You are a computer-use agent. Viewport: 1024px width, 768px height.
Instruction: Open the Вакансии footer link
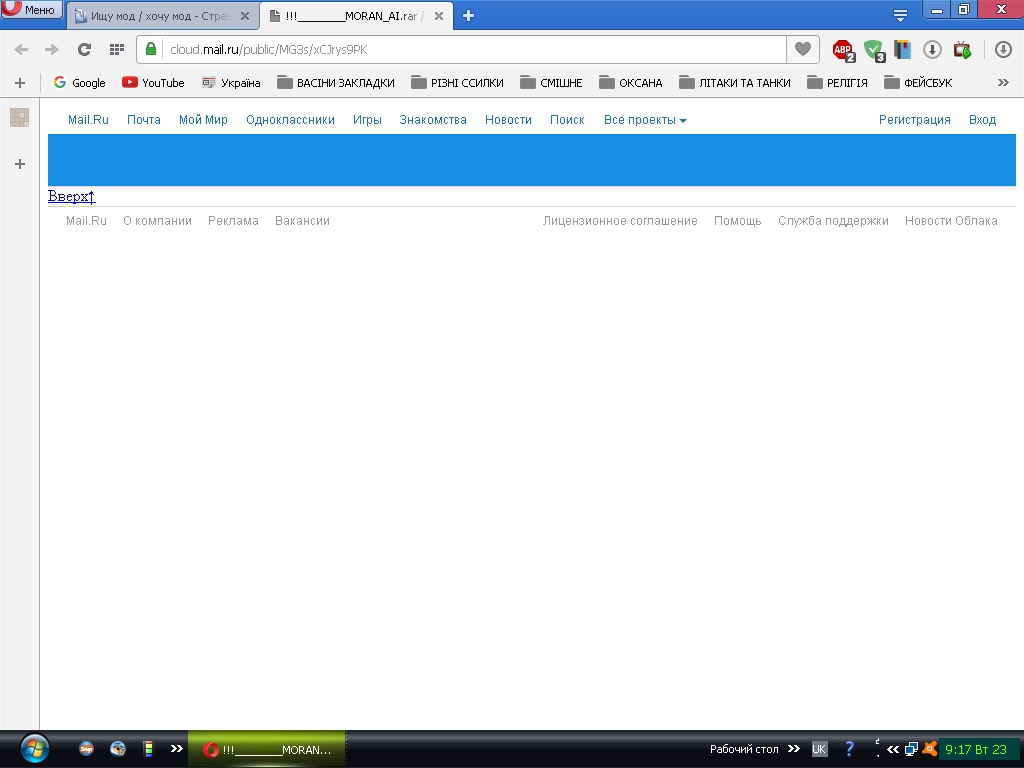pos(302,221)
